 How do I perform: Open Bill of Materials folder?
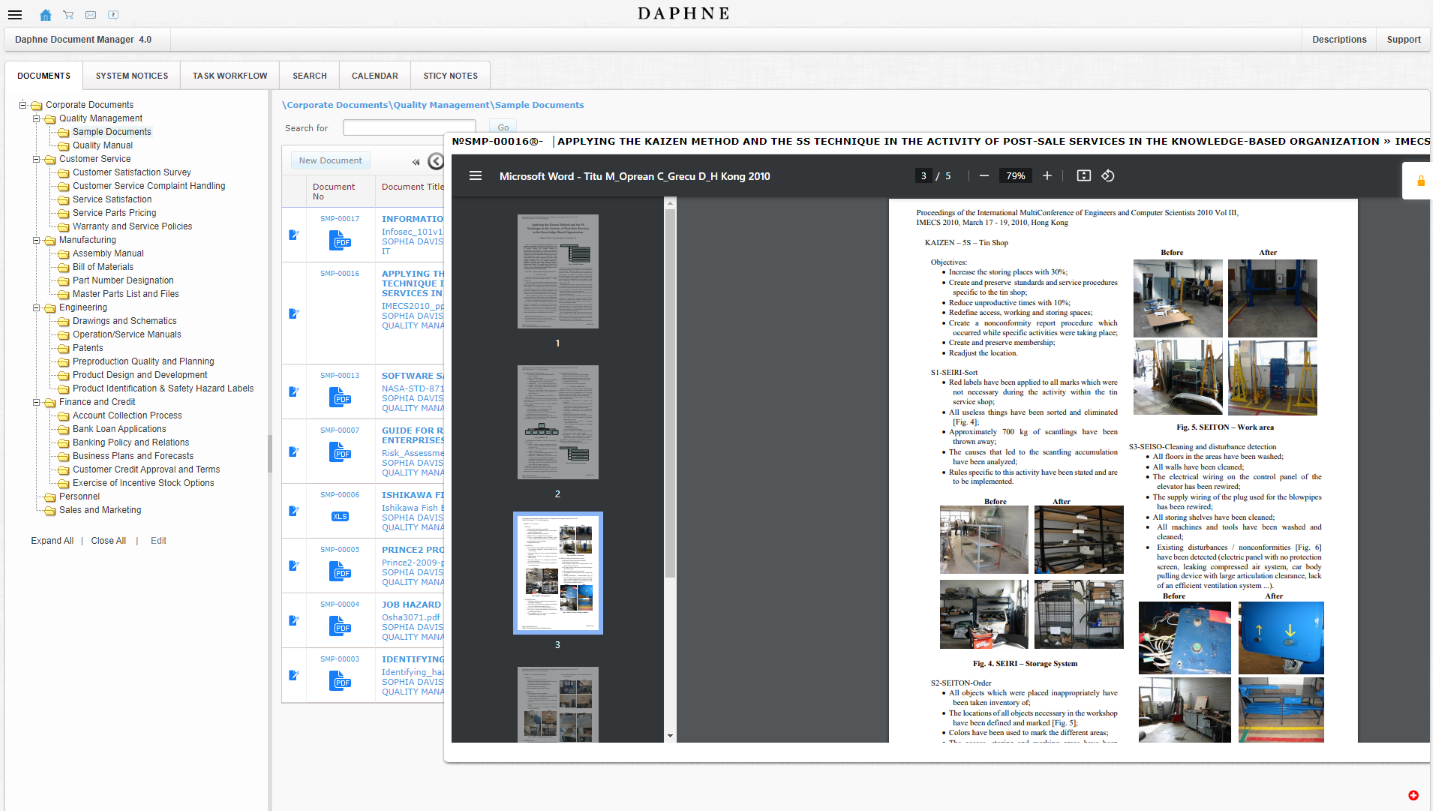point(103,267)
